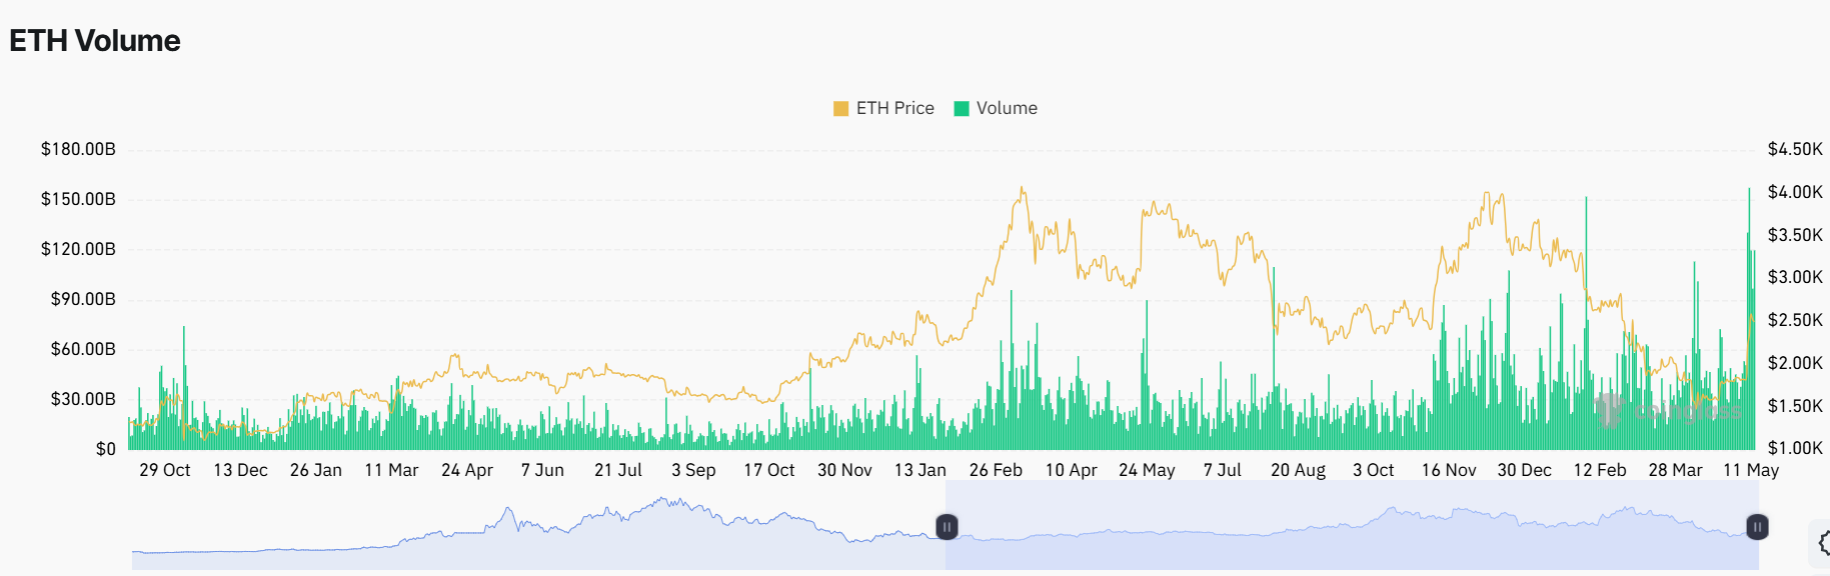The image size is (1830, 576).
Task: Click the 29 Oct date label
Action: pyautogui.click(x=165, y=470)
